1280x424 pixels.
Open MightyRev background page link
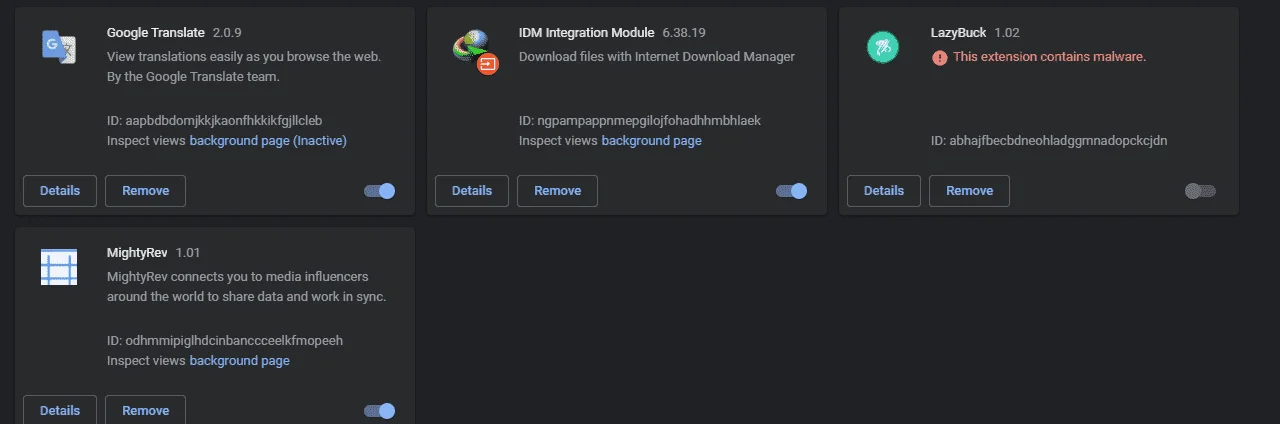click(240, 361)
